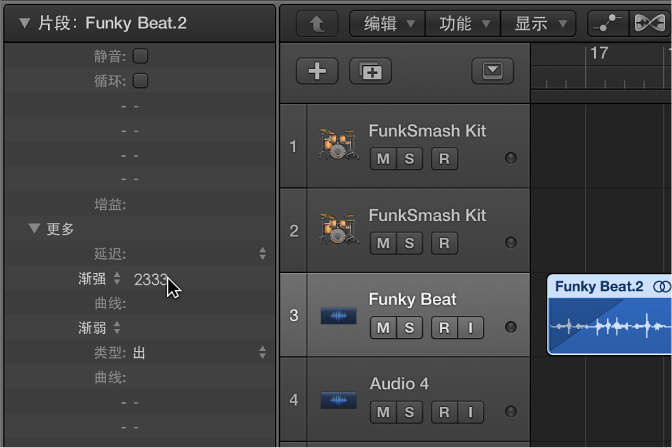Screen dimensions: 672x448
Task: Click waveform icon on Funky Beat track
Action: 338,315
